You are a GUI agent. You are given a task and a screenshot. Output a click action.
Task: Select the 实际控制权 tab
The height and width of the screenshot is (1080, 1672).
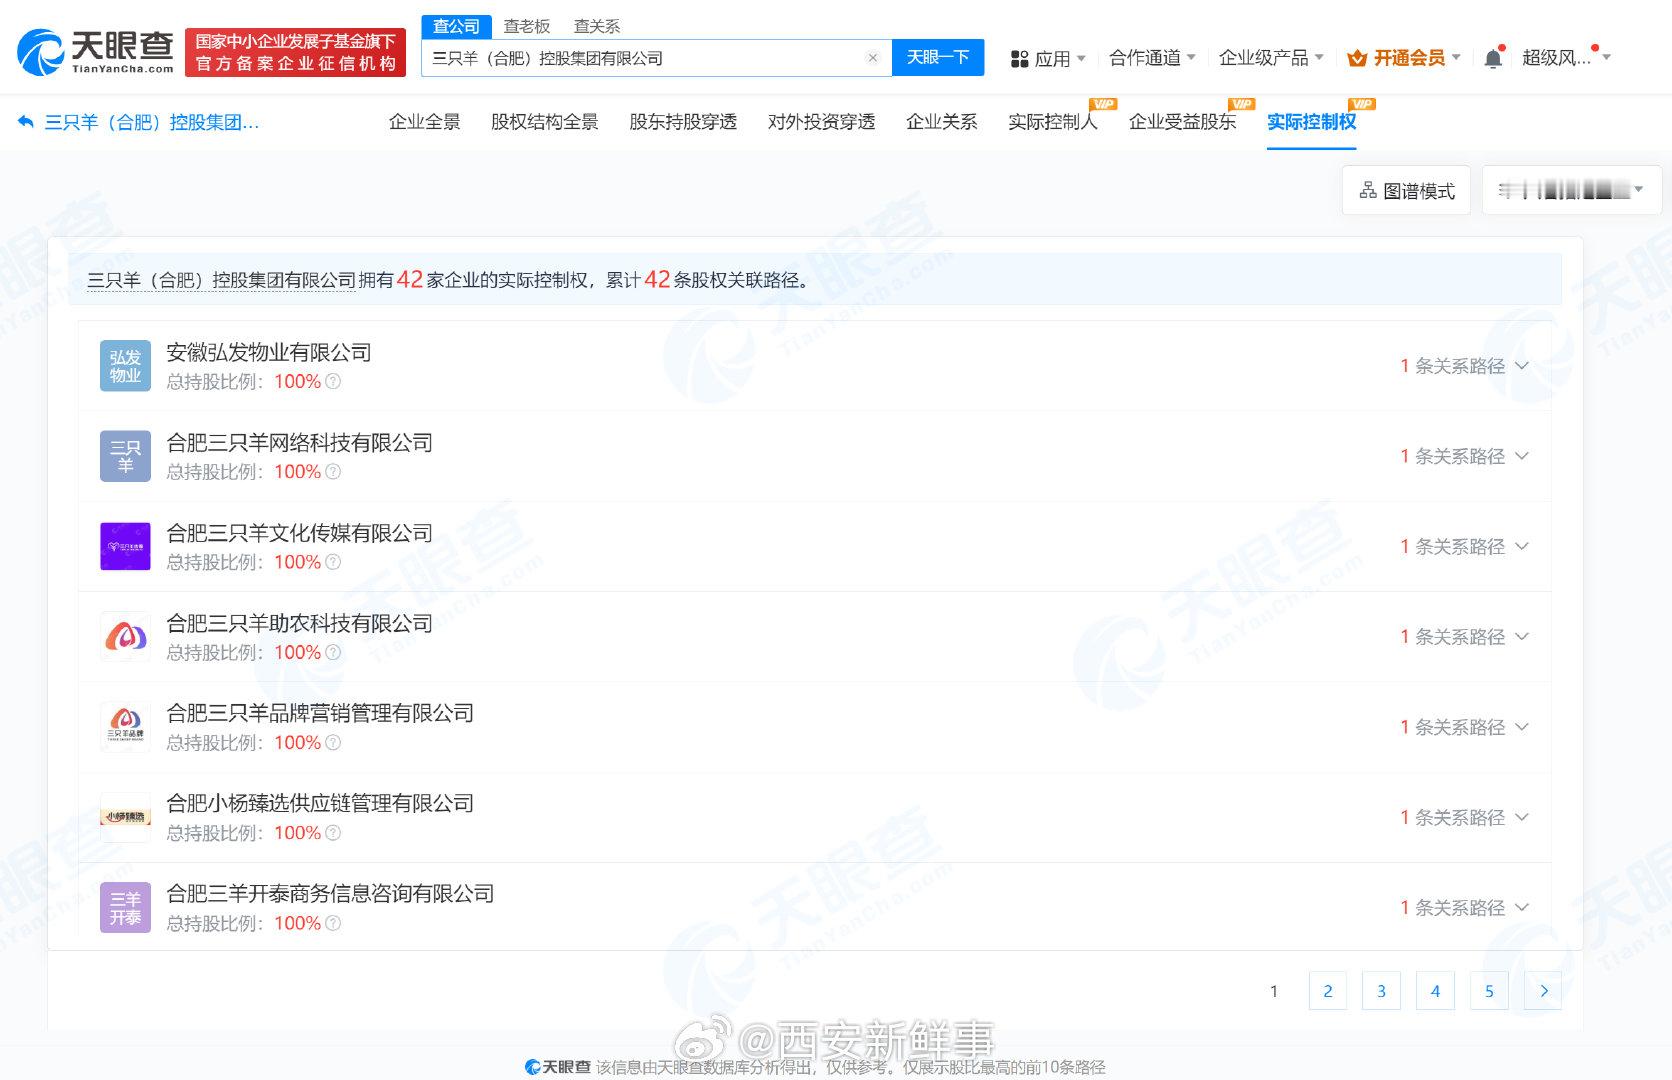point(1311,122)
